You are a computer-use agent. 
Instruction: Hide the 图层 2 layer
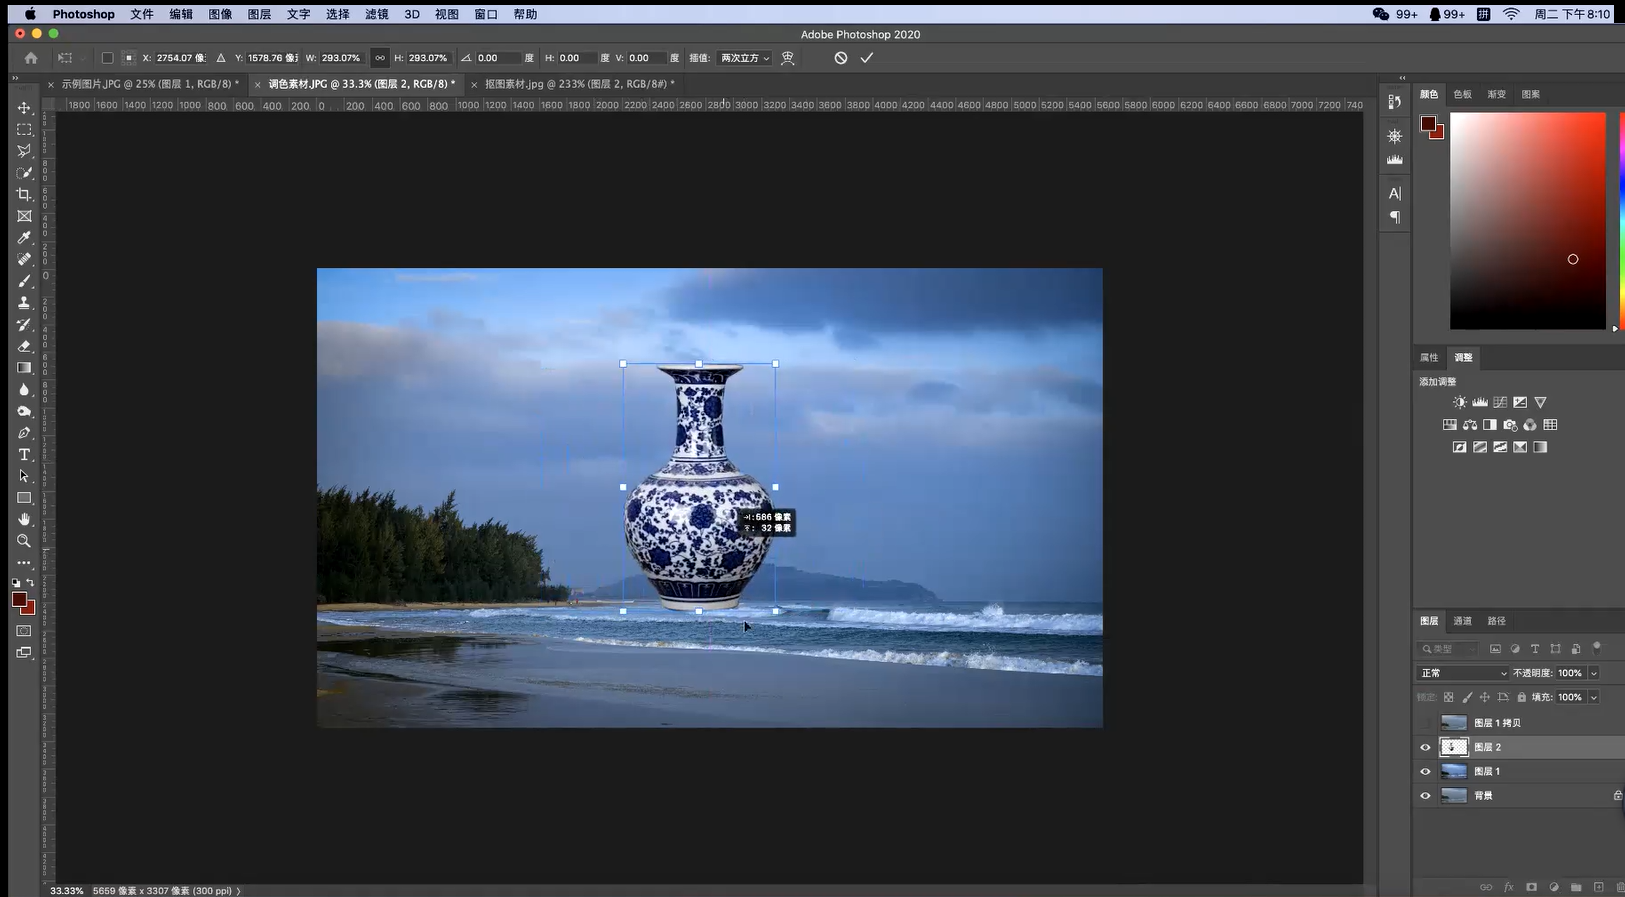tap(1425, 747)
